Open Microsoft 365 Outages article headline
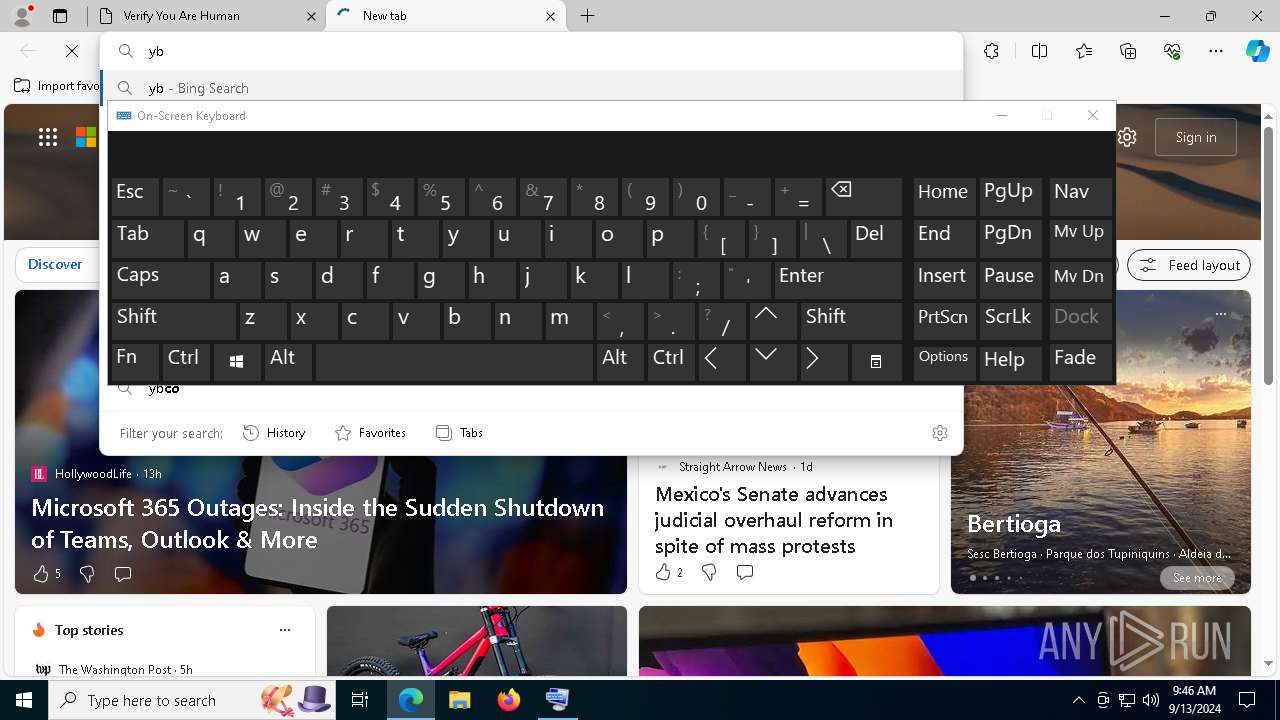Viewport: 1280px width, 720px height. click(318, 523)
